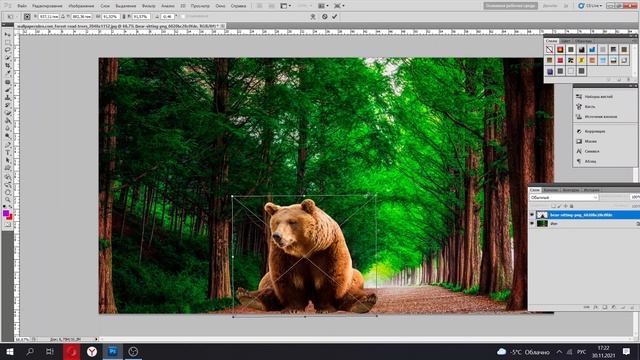Select the Фон layer thumbnail
This screenshot has height=360, width=640.
coord(542,224)
